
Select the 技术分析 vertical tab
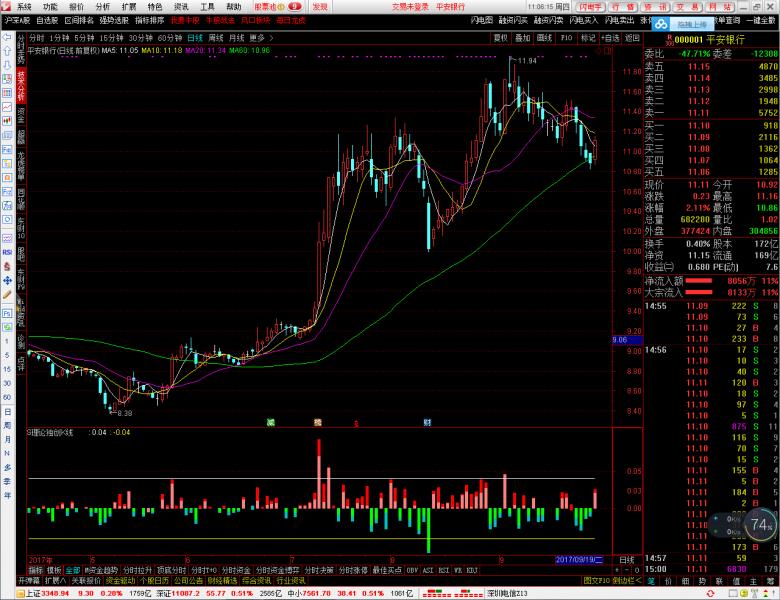[x=21, y=86]
